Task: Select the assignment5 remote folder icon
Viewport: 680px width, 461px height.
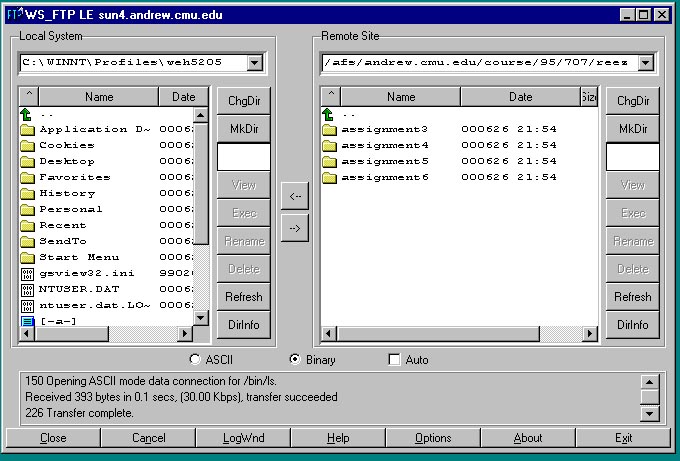Action: 330,161
